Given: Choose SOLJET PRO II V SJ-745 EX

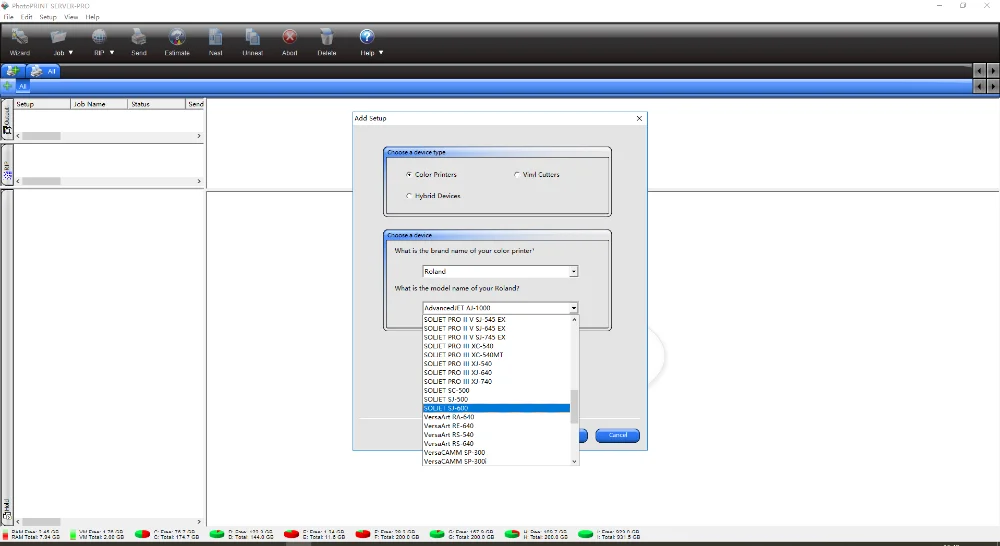Looking at the screenshot, I should pos(496,337).
